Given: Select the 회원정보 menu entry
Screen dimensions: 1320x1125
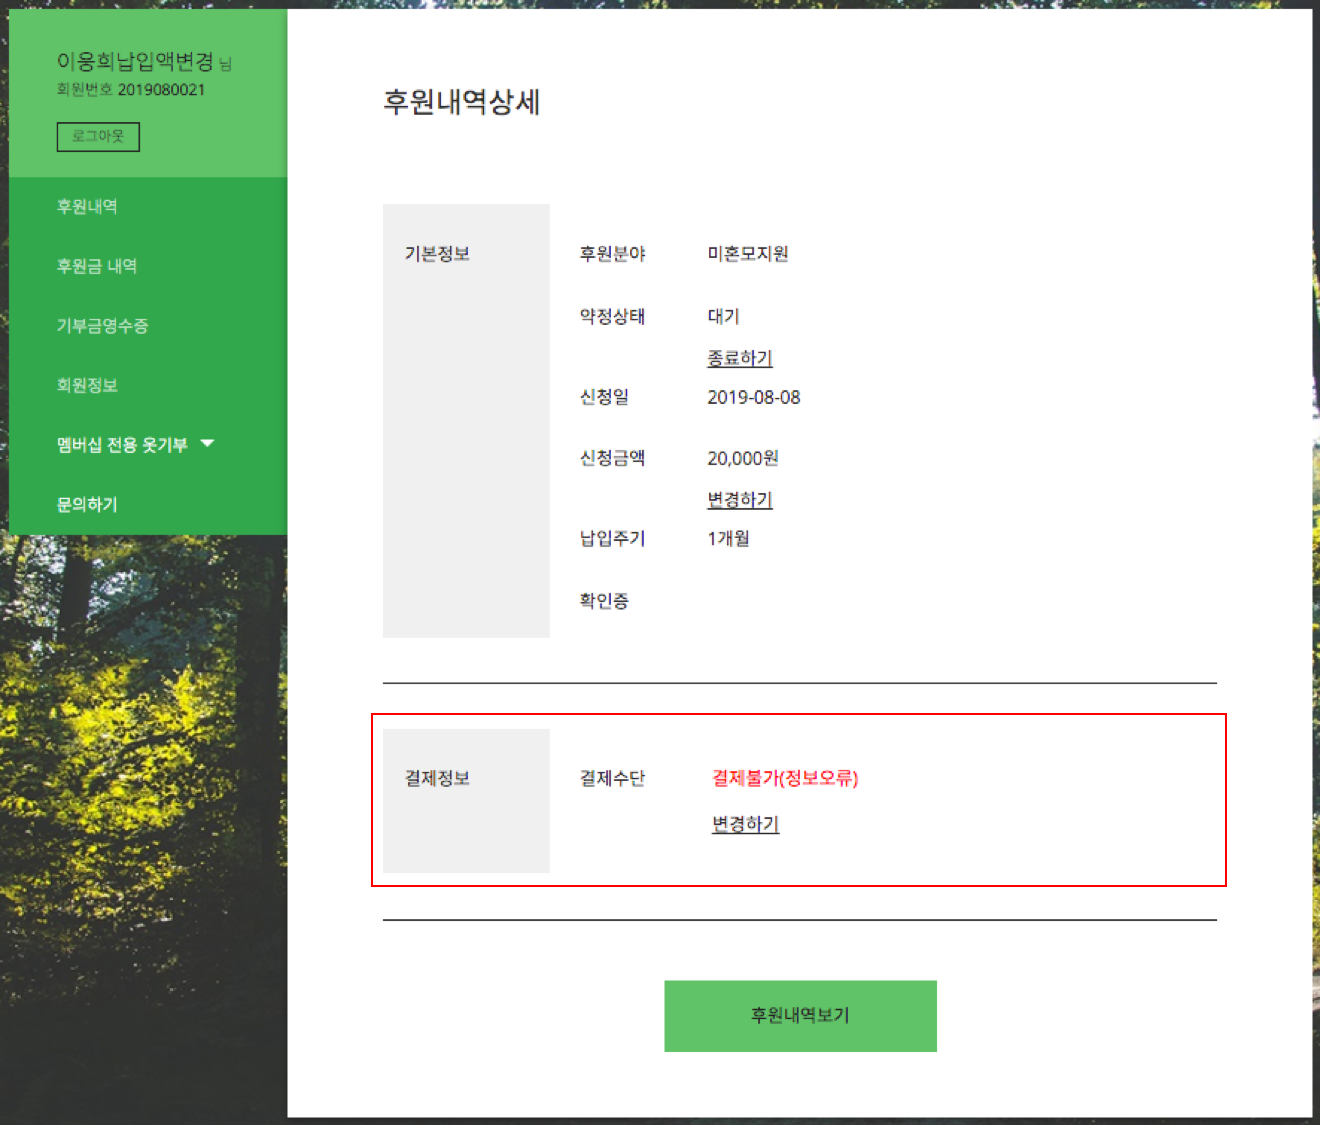Looking at the screenshot, I should point(87,385).
